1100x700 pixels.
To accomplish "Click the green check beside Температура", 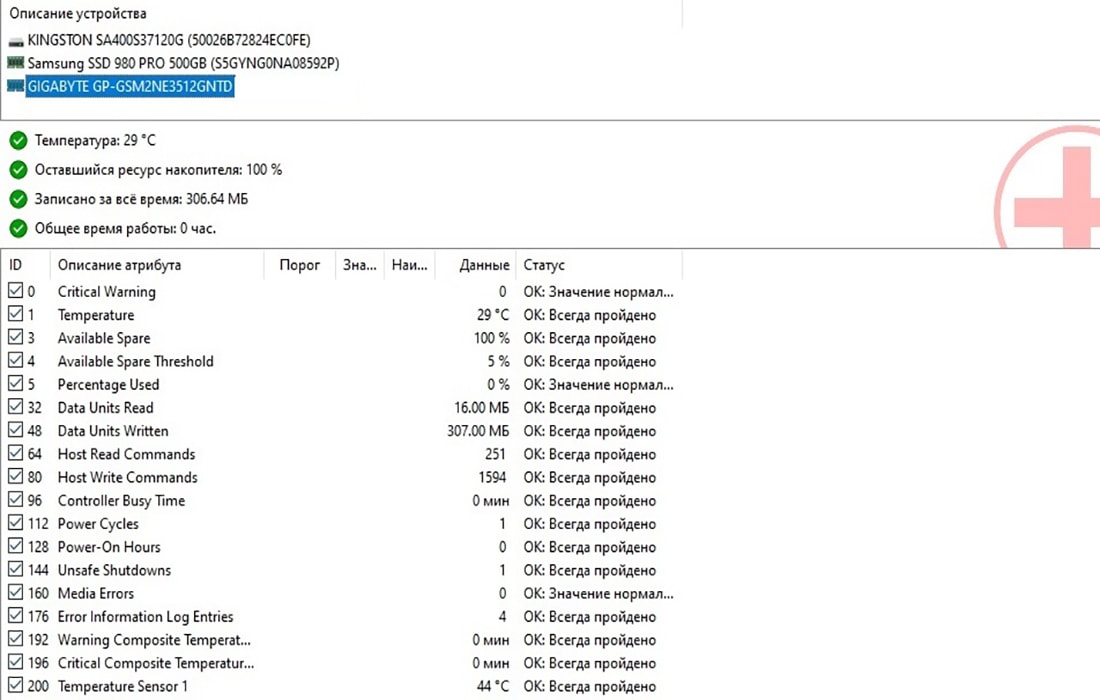I will (x=18, y=141).
